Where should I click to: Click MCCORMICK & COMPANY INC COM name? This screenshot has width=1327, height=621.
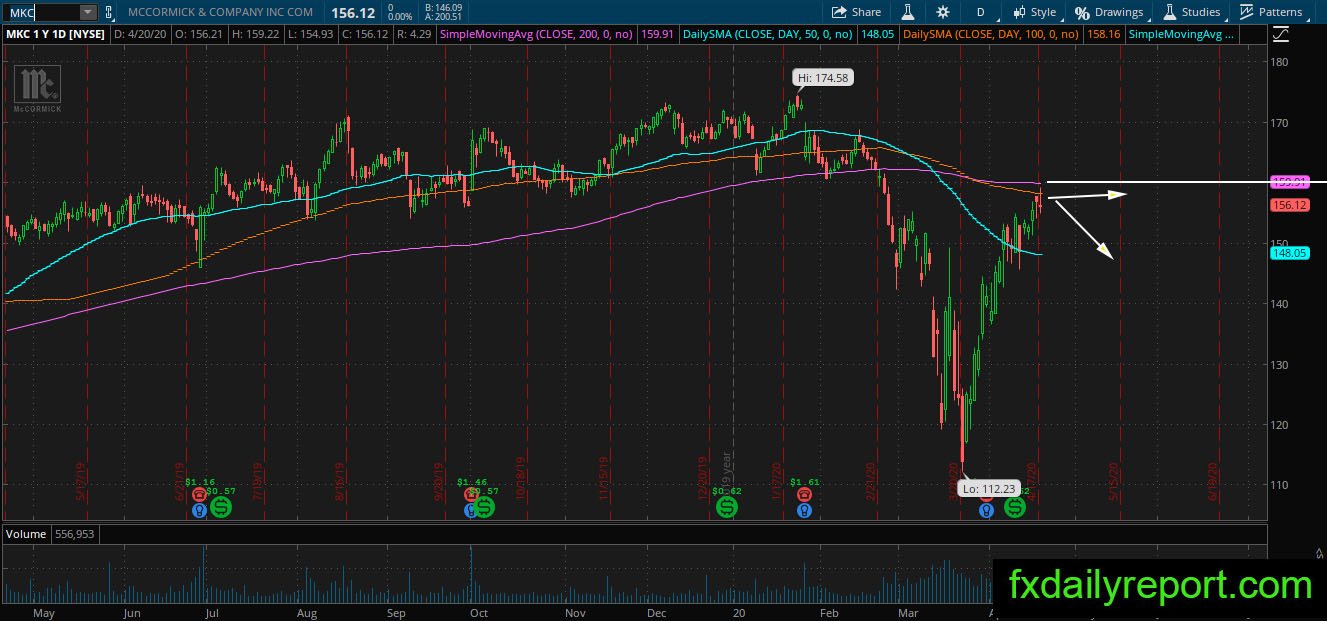(220, 12)
